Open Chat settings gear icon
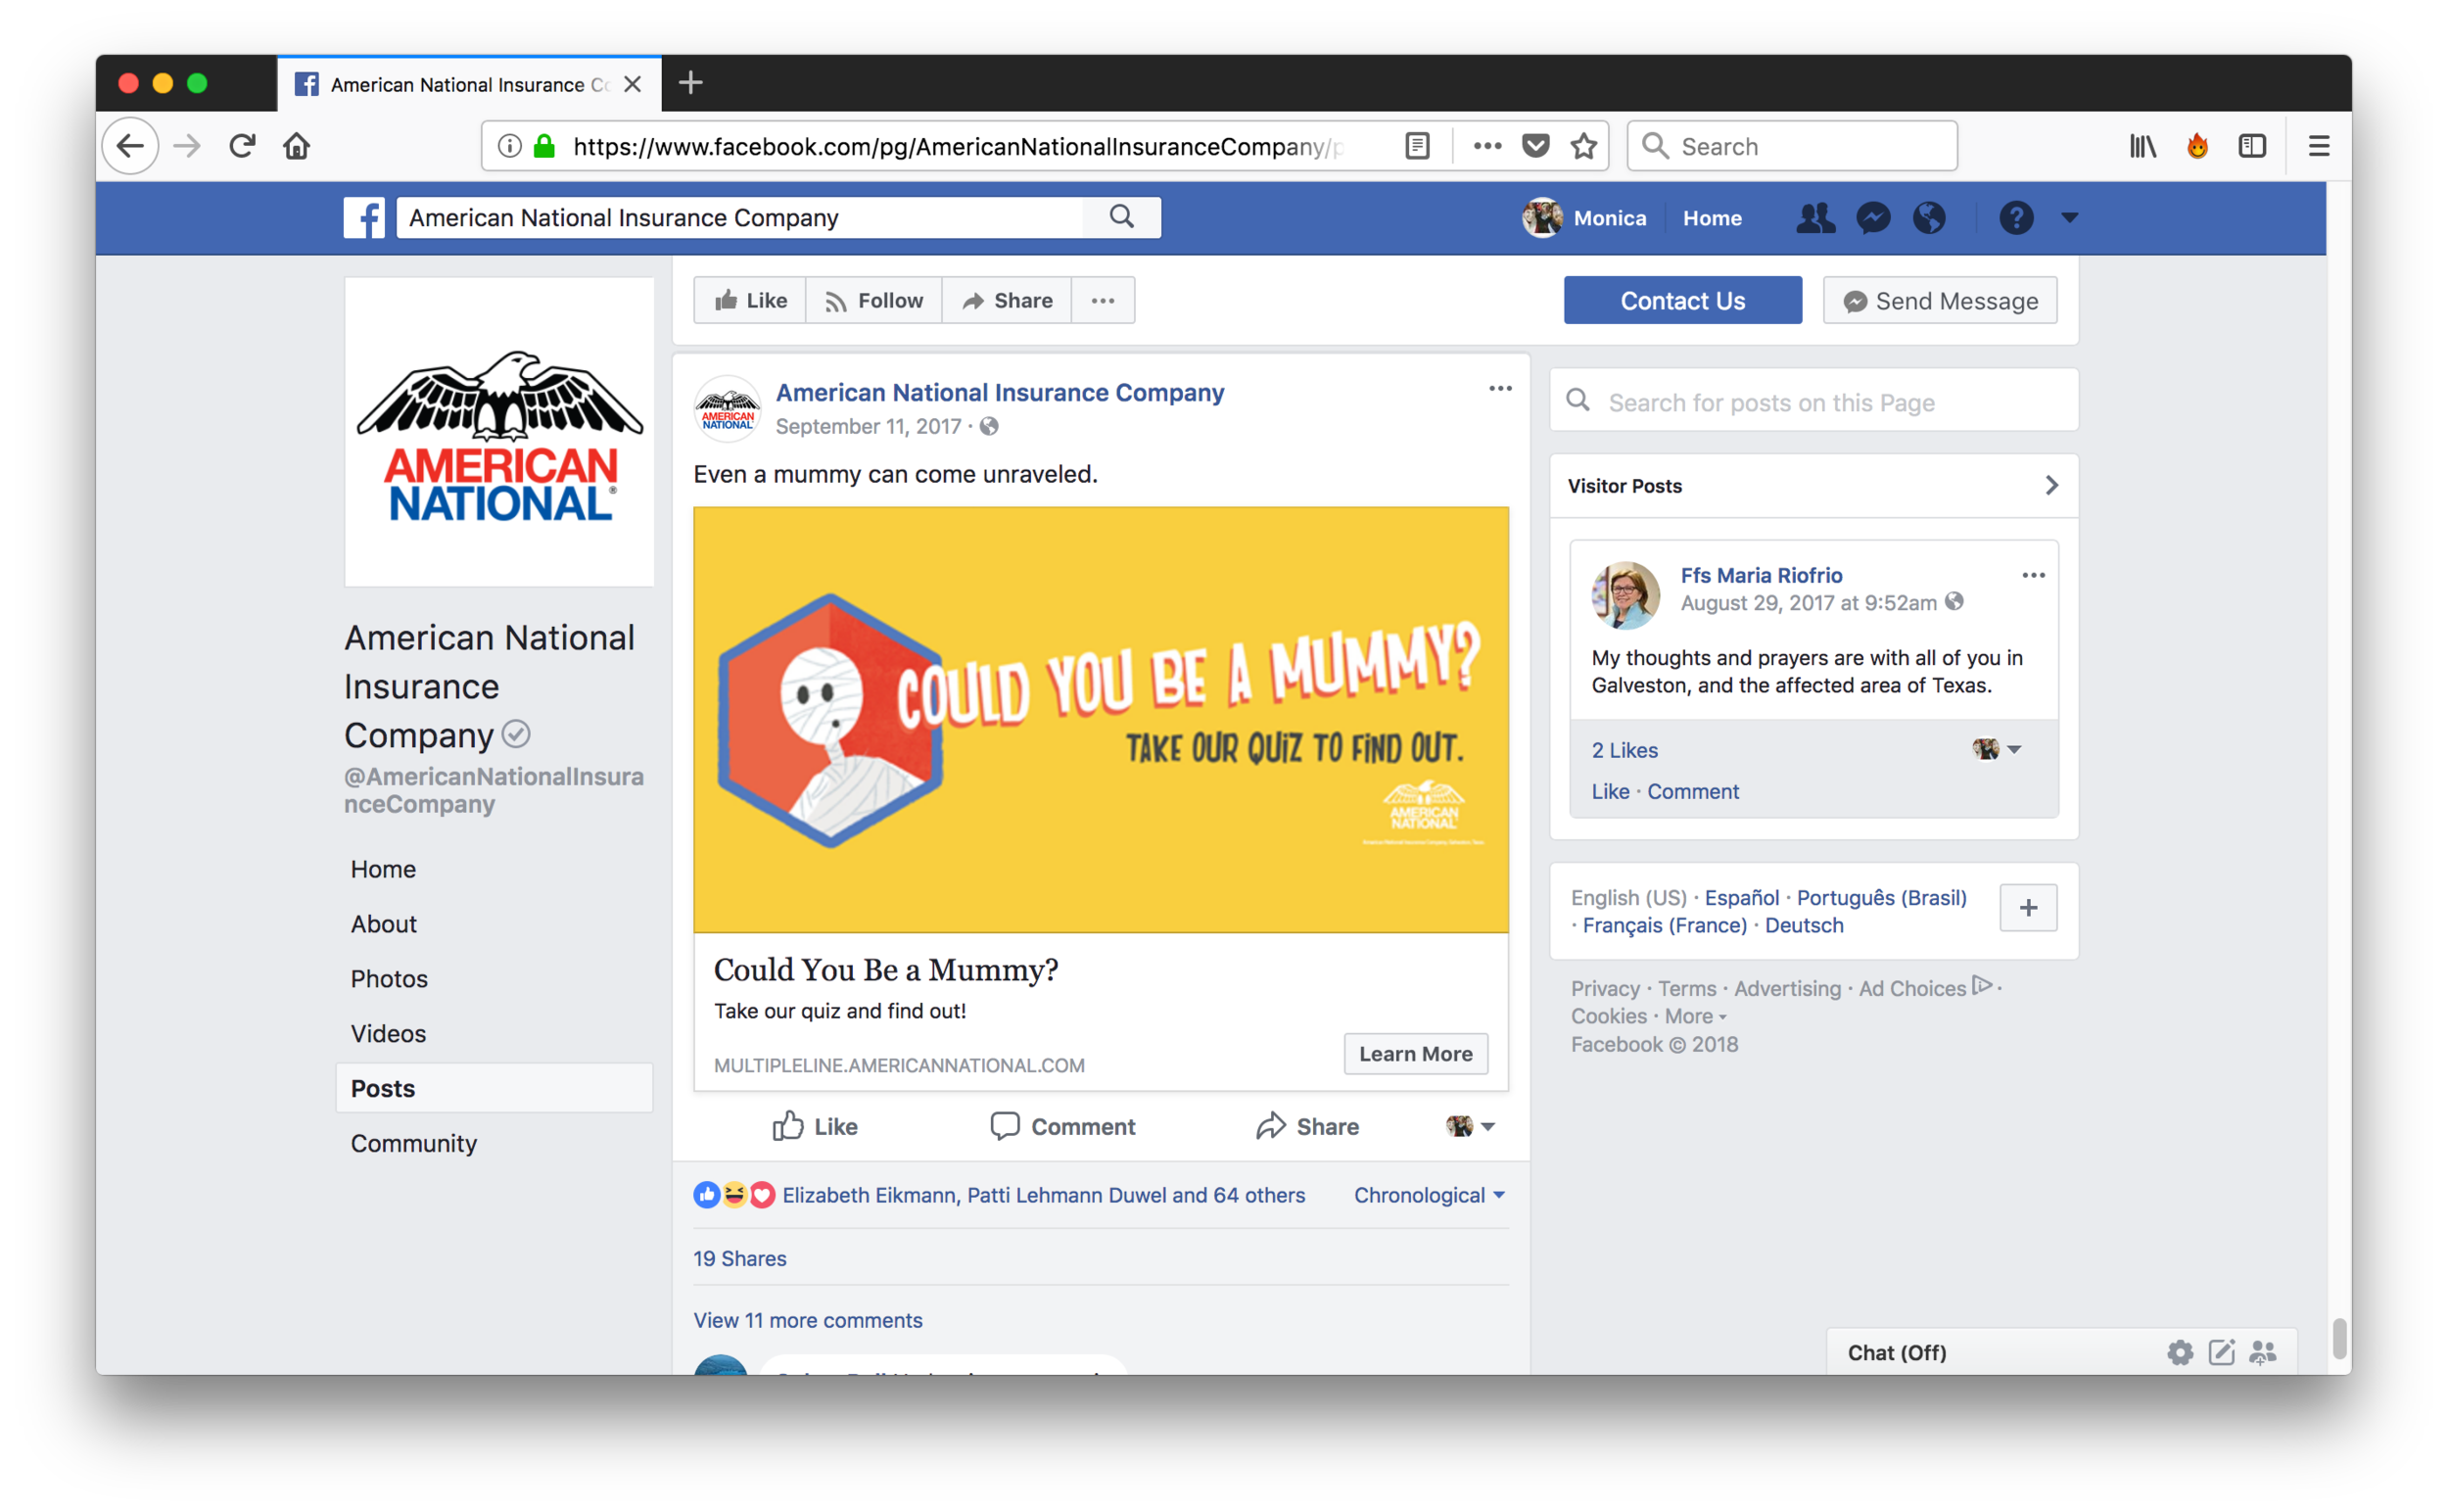Image resolution: width=2448 pixels, height=1512 pixels. [x=2180, y=1353]
